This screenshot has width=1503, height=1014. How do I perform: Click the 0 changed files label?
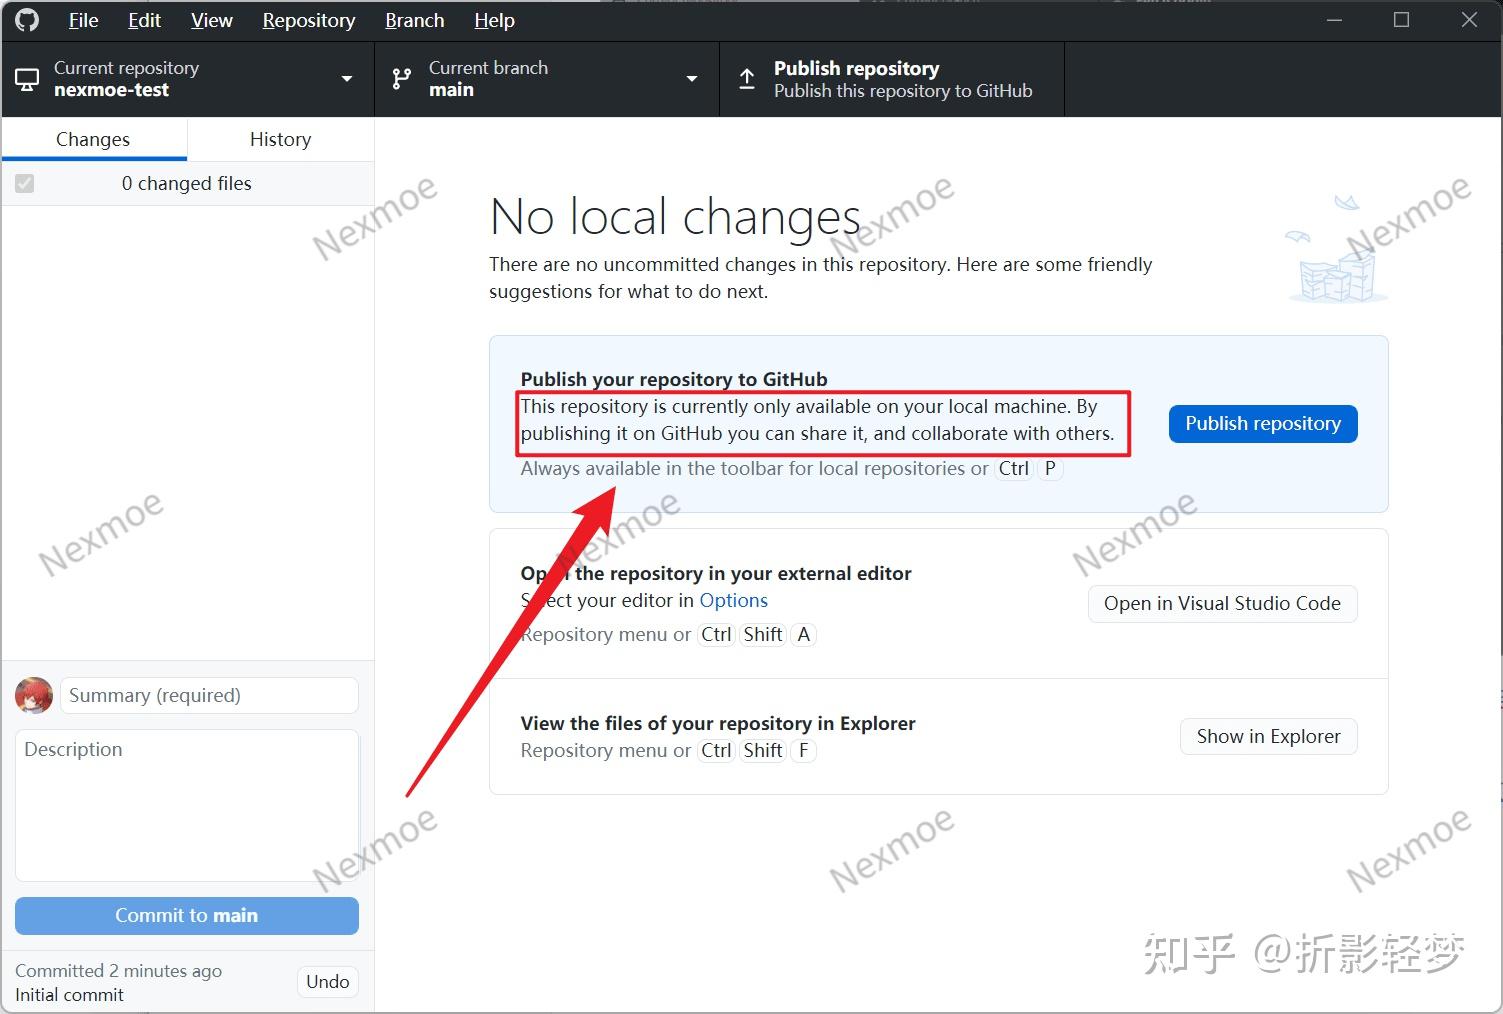(187, 183)
